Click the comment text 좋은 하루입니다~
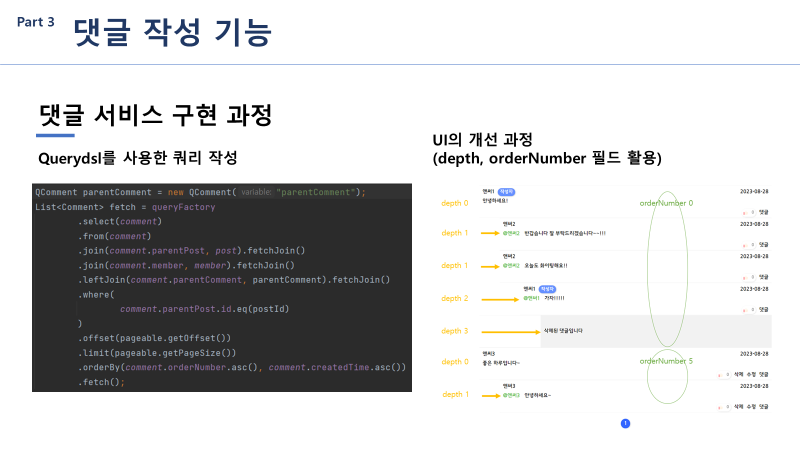 (x=501, y=363)
